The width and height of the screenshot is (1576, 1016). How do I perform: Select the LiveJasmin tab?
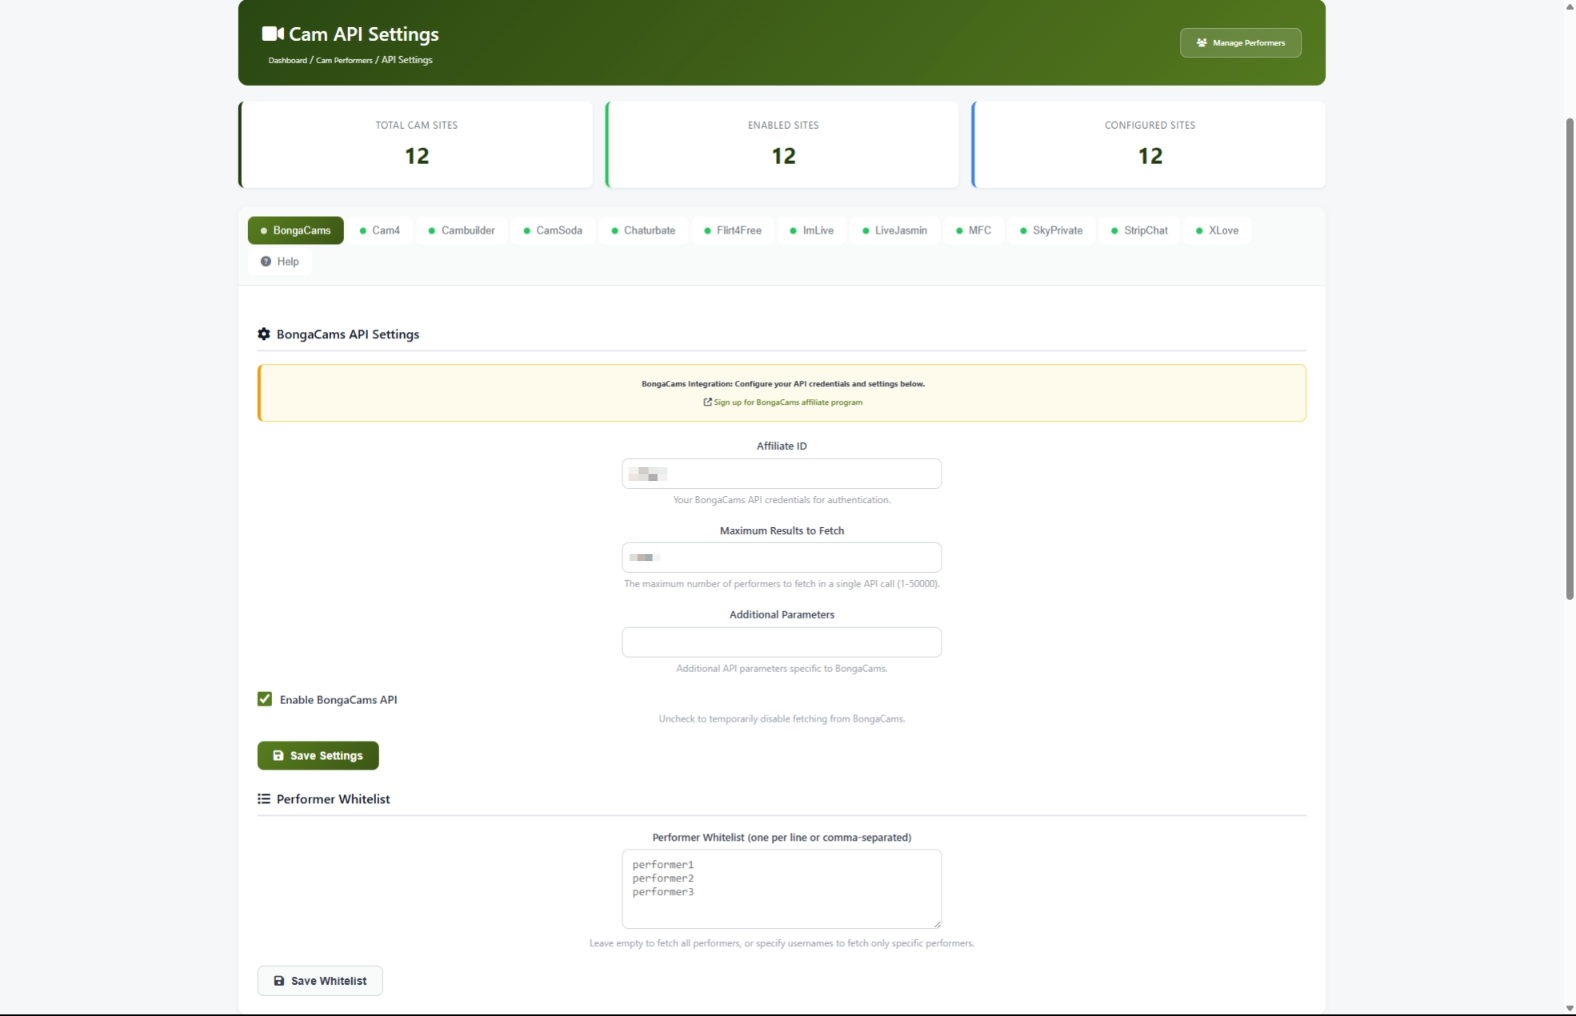894,231
